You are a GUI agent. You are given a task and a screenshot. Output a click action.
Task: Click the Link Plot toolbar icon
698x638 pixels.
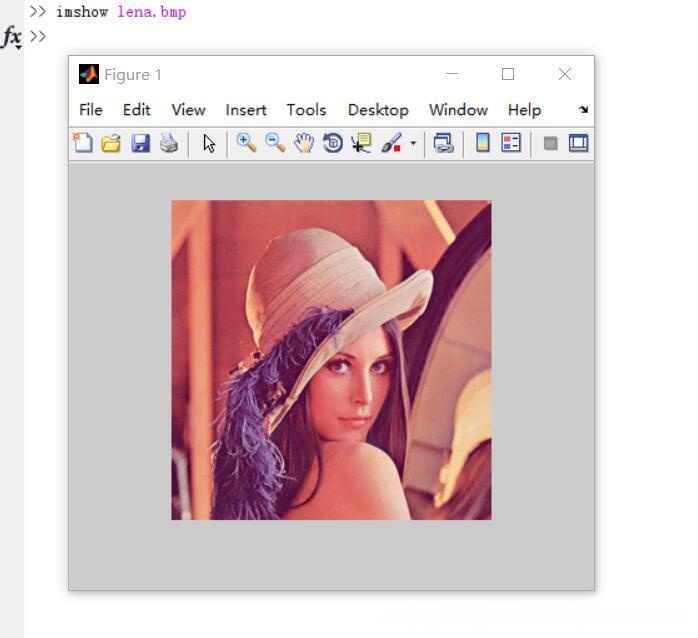click(x=444, y=143)
